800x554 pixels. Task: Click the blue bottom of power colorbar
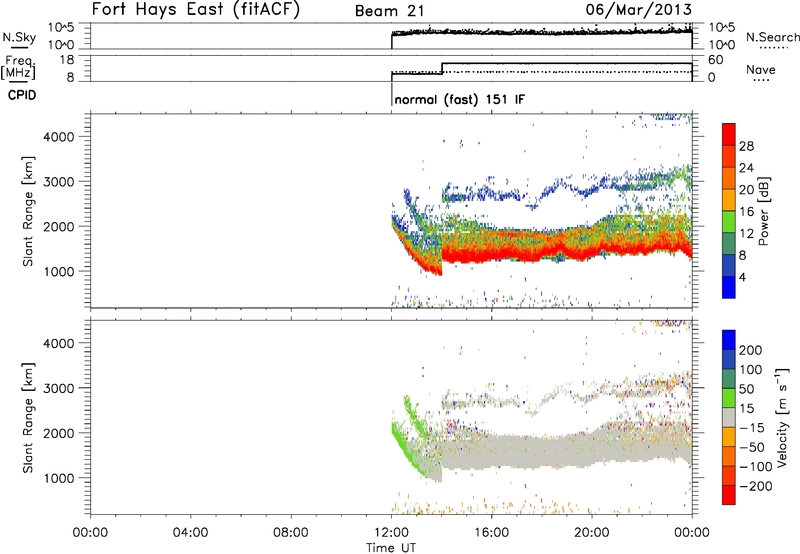tap(729, 287)
